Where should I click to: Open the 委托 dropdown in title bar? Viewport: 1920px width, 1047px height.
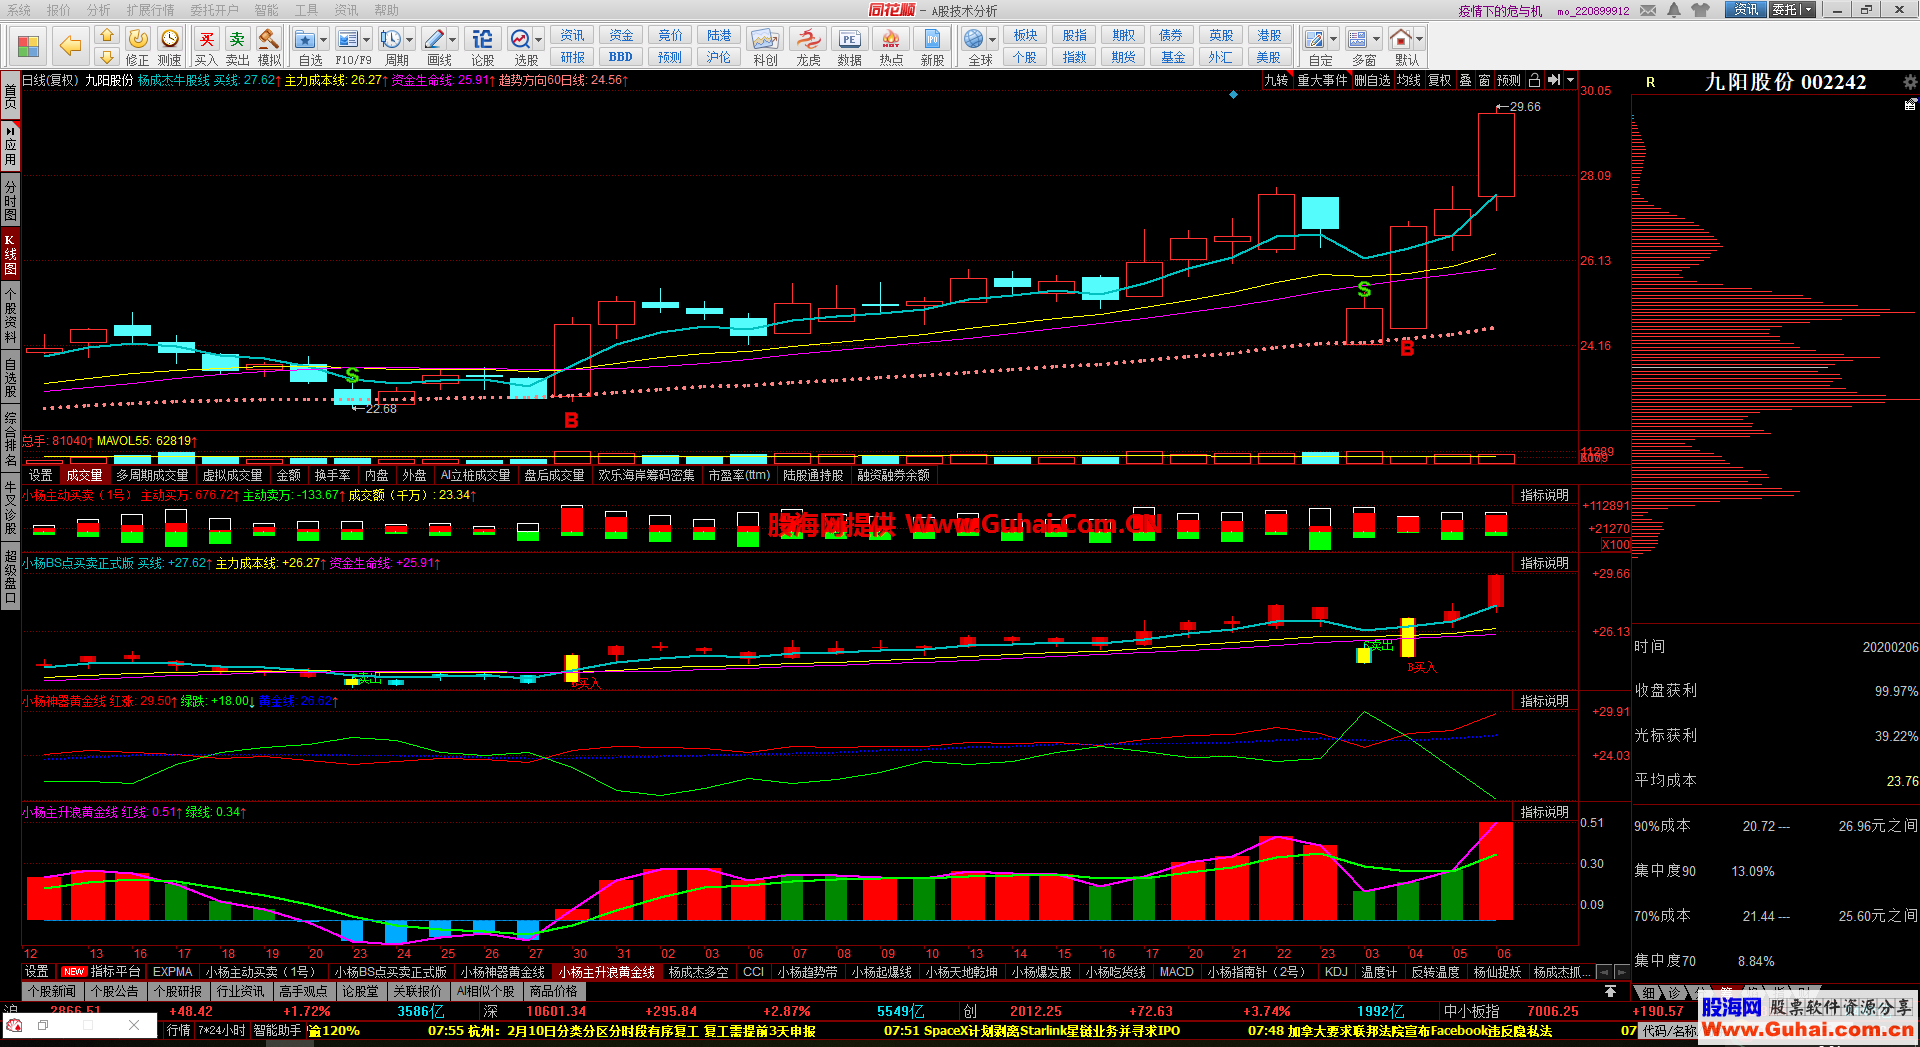[x=1792, y=10]
